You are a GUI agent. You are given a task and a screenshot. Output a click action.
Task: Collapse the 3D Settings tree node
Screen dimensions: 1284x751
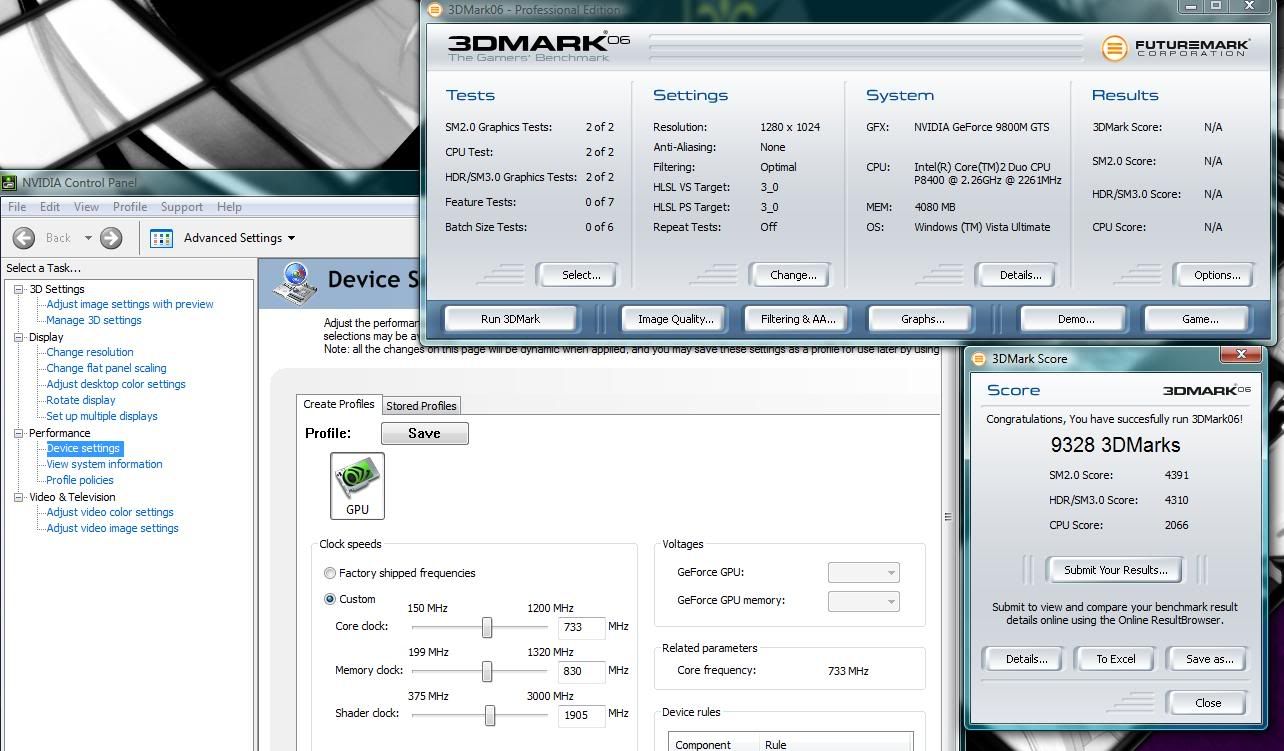(19, 289)
